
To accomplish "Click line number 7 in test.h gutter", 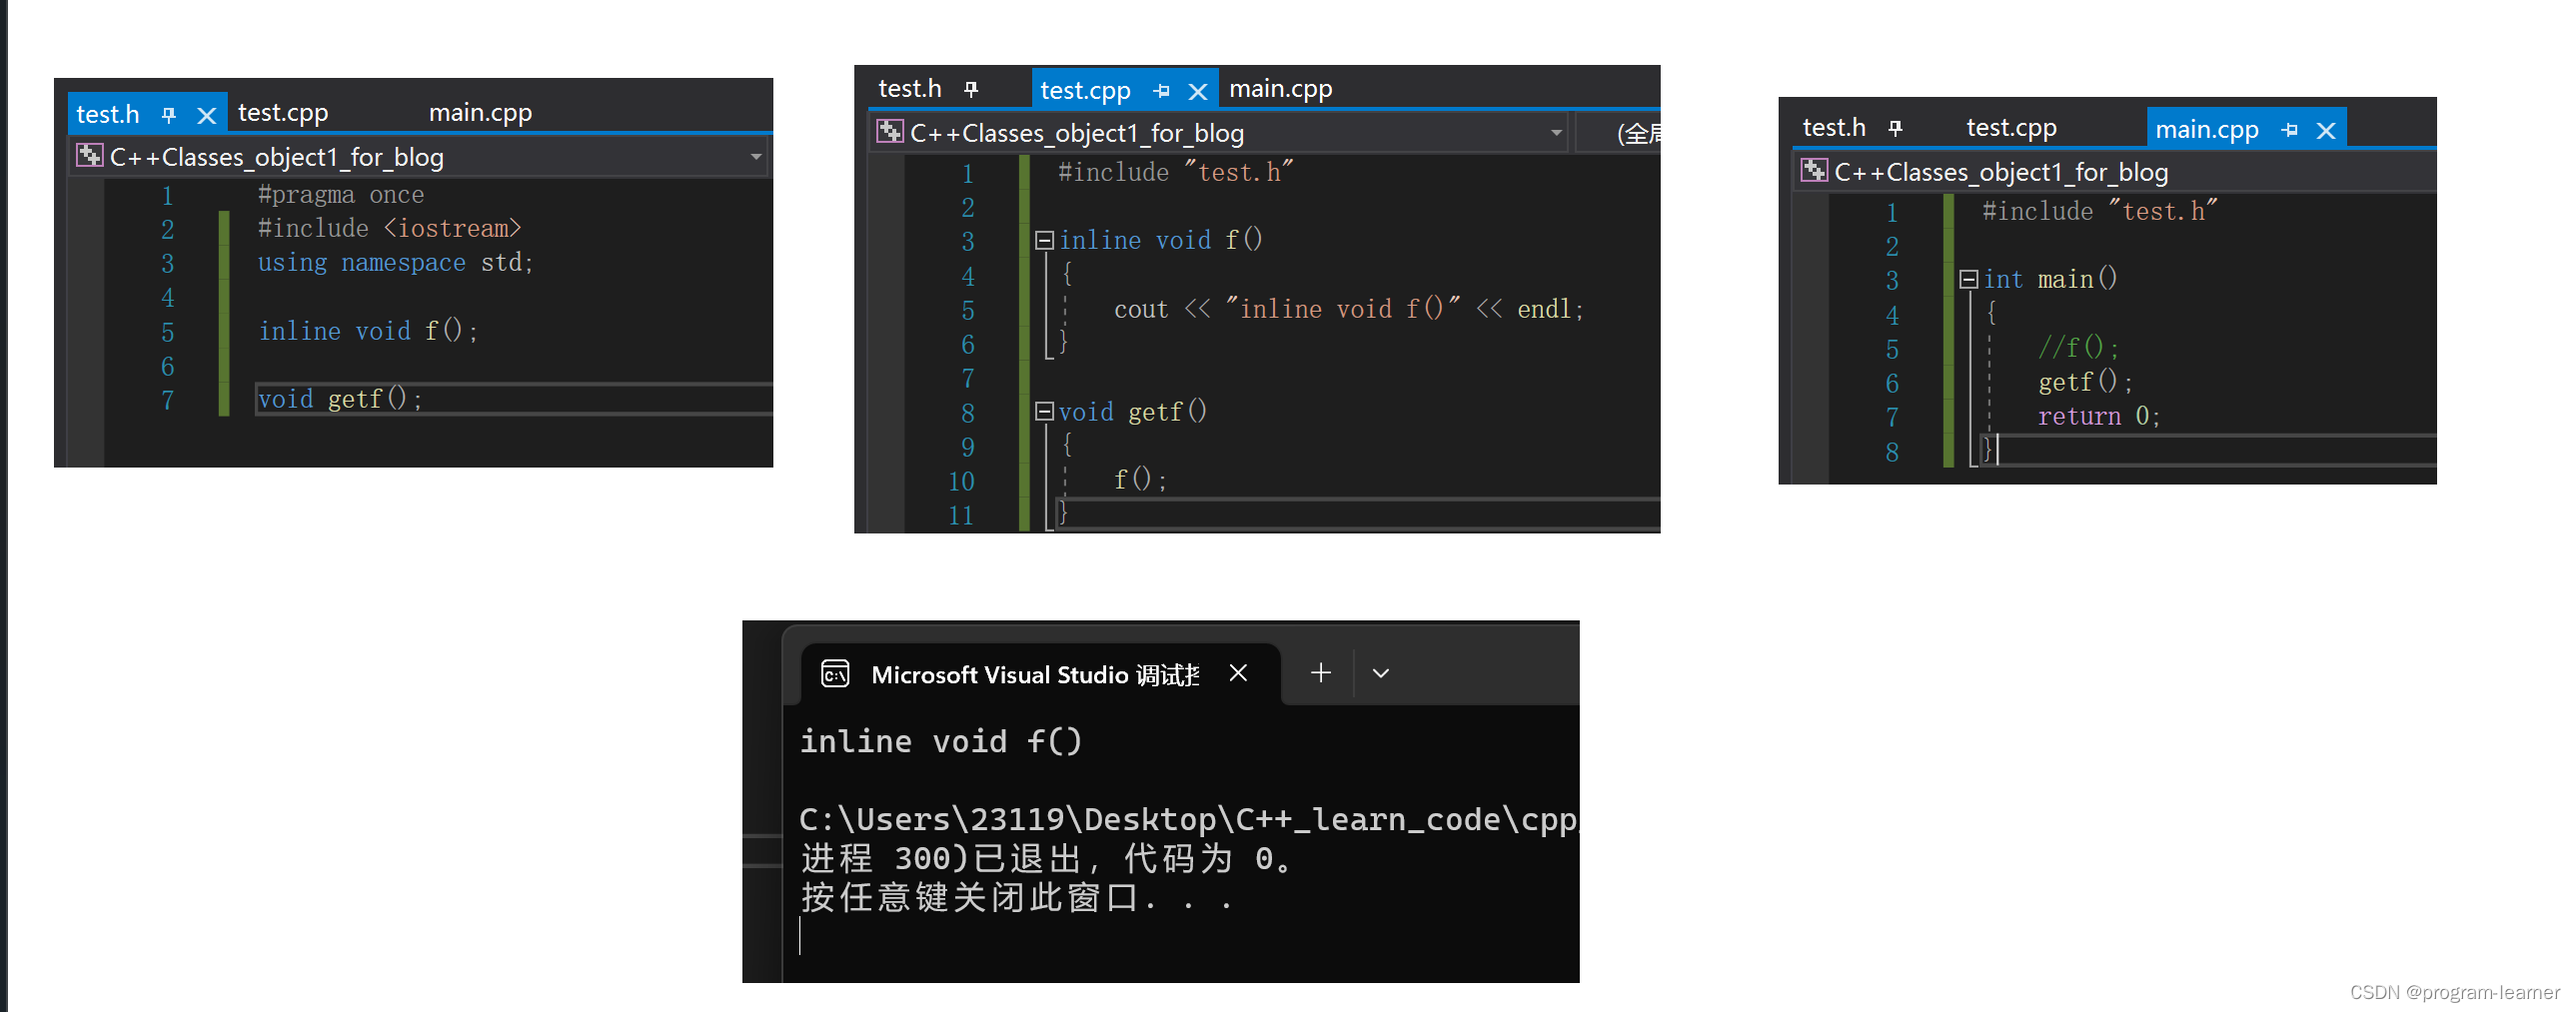I will [167, 401].
